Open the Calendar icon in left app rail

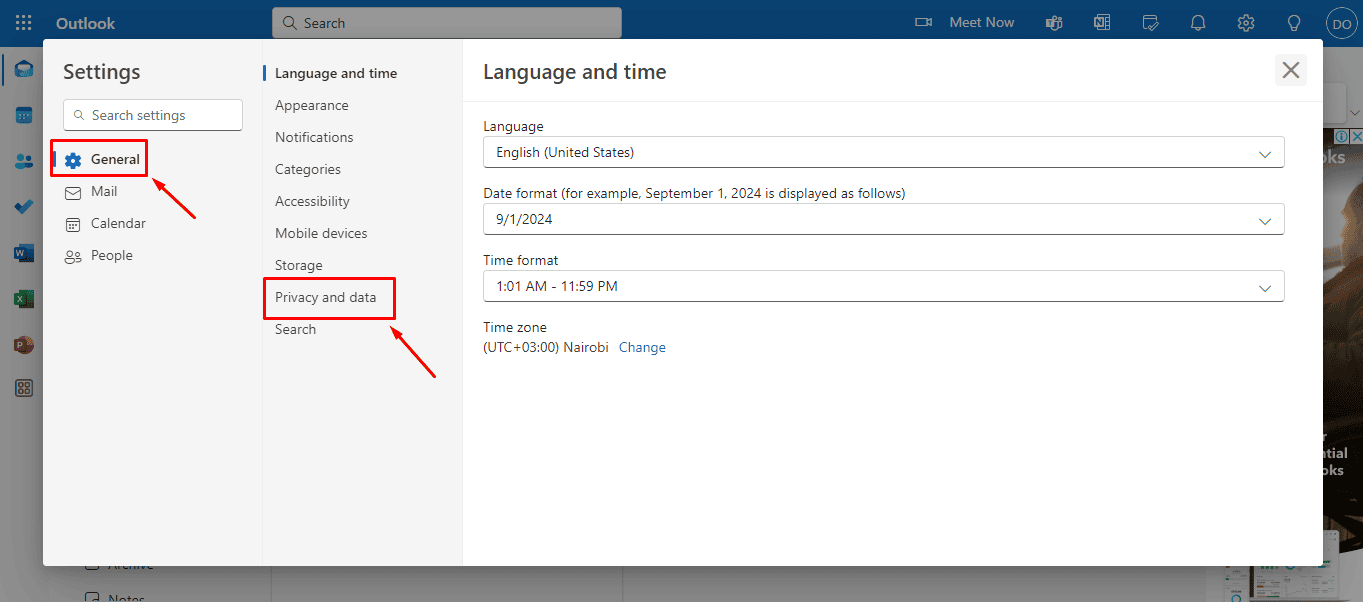pos(24,115)
